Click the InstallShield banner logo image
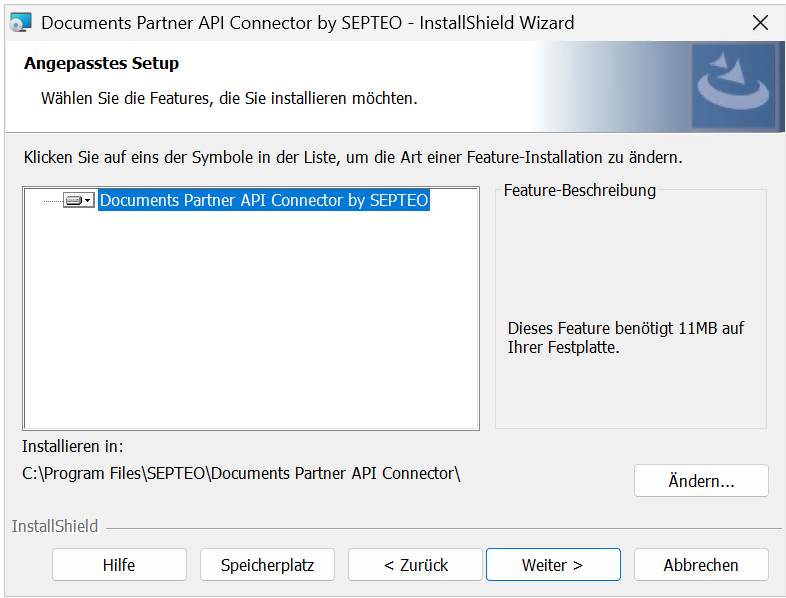The image size is (786, 598). (x=734, y=86)
